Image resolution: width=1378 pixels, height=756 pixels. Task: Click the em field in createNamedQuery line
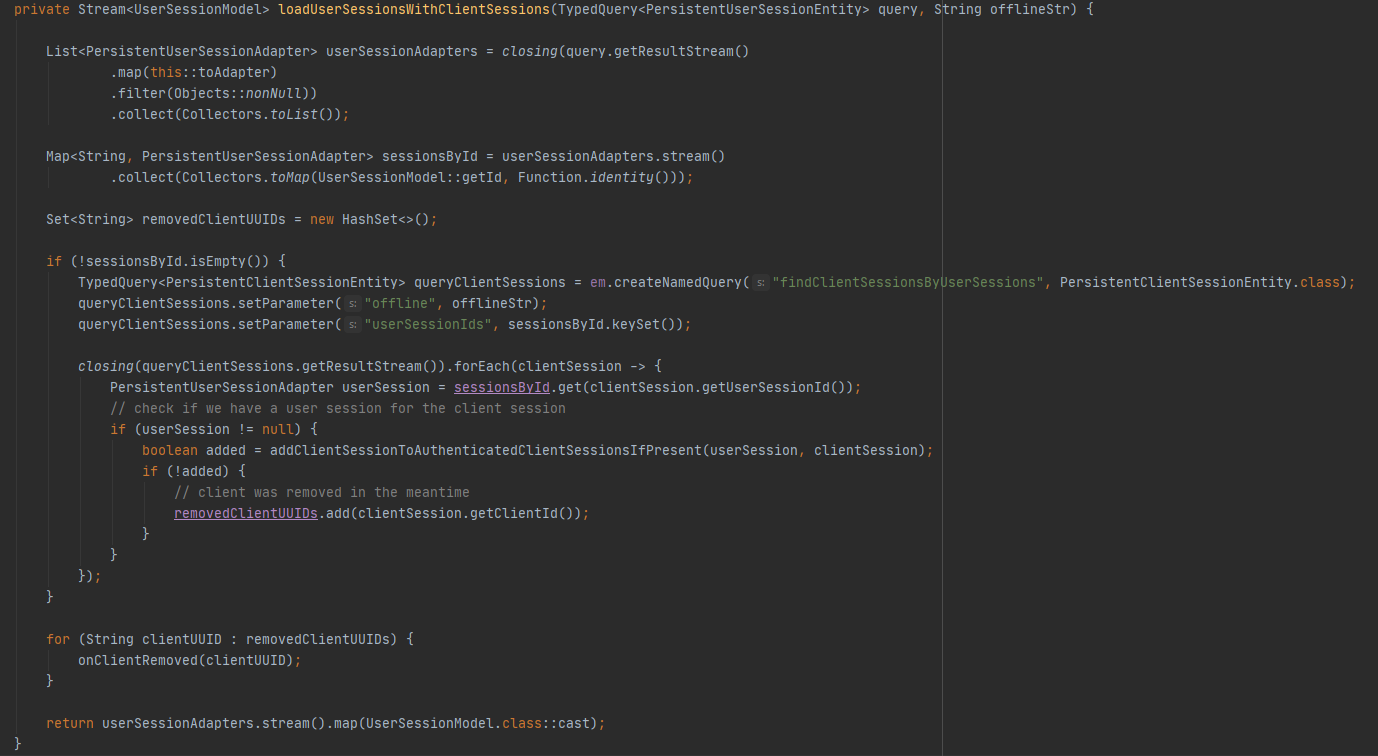click(x=599, y=281)
